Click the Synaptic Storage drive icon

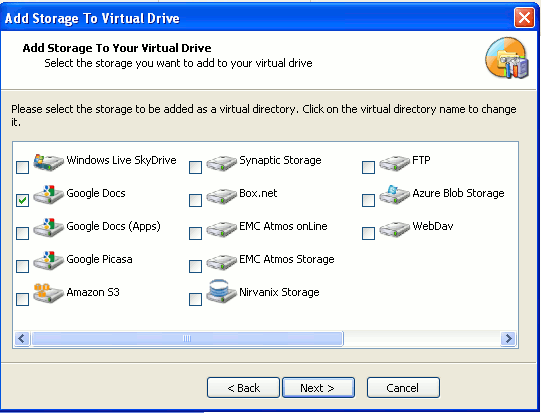[222, 163]
